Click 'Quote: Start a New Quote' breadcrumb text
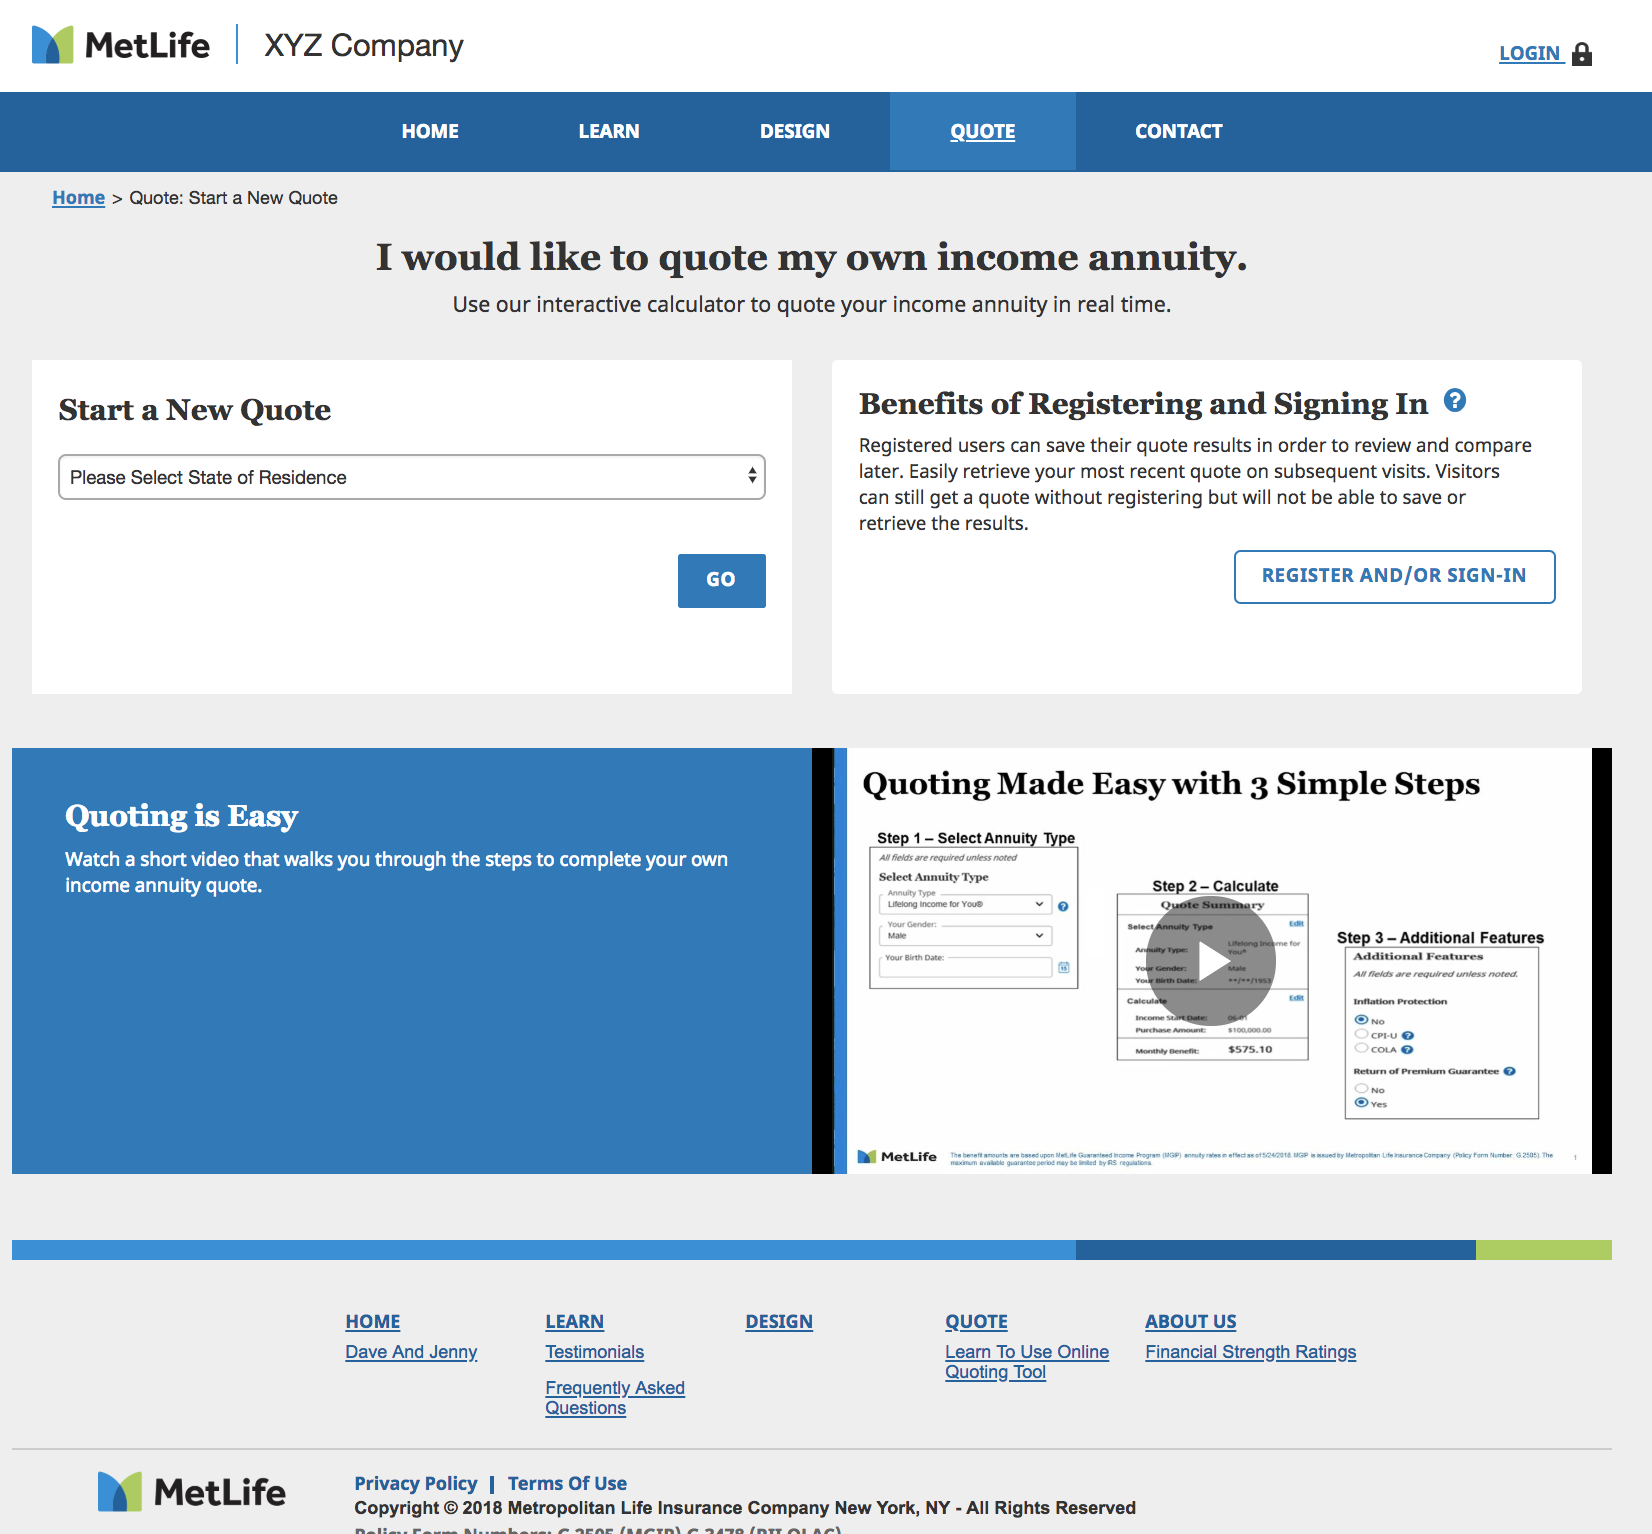 234,198
